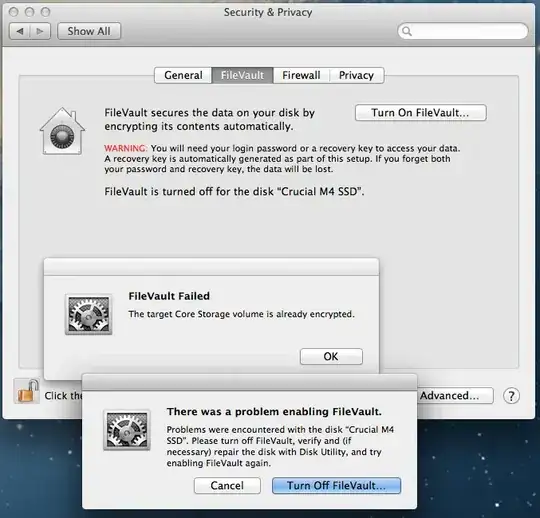Click the padlock icon to unlock settings
Viewport: 540px width, 518px height.
27,391
